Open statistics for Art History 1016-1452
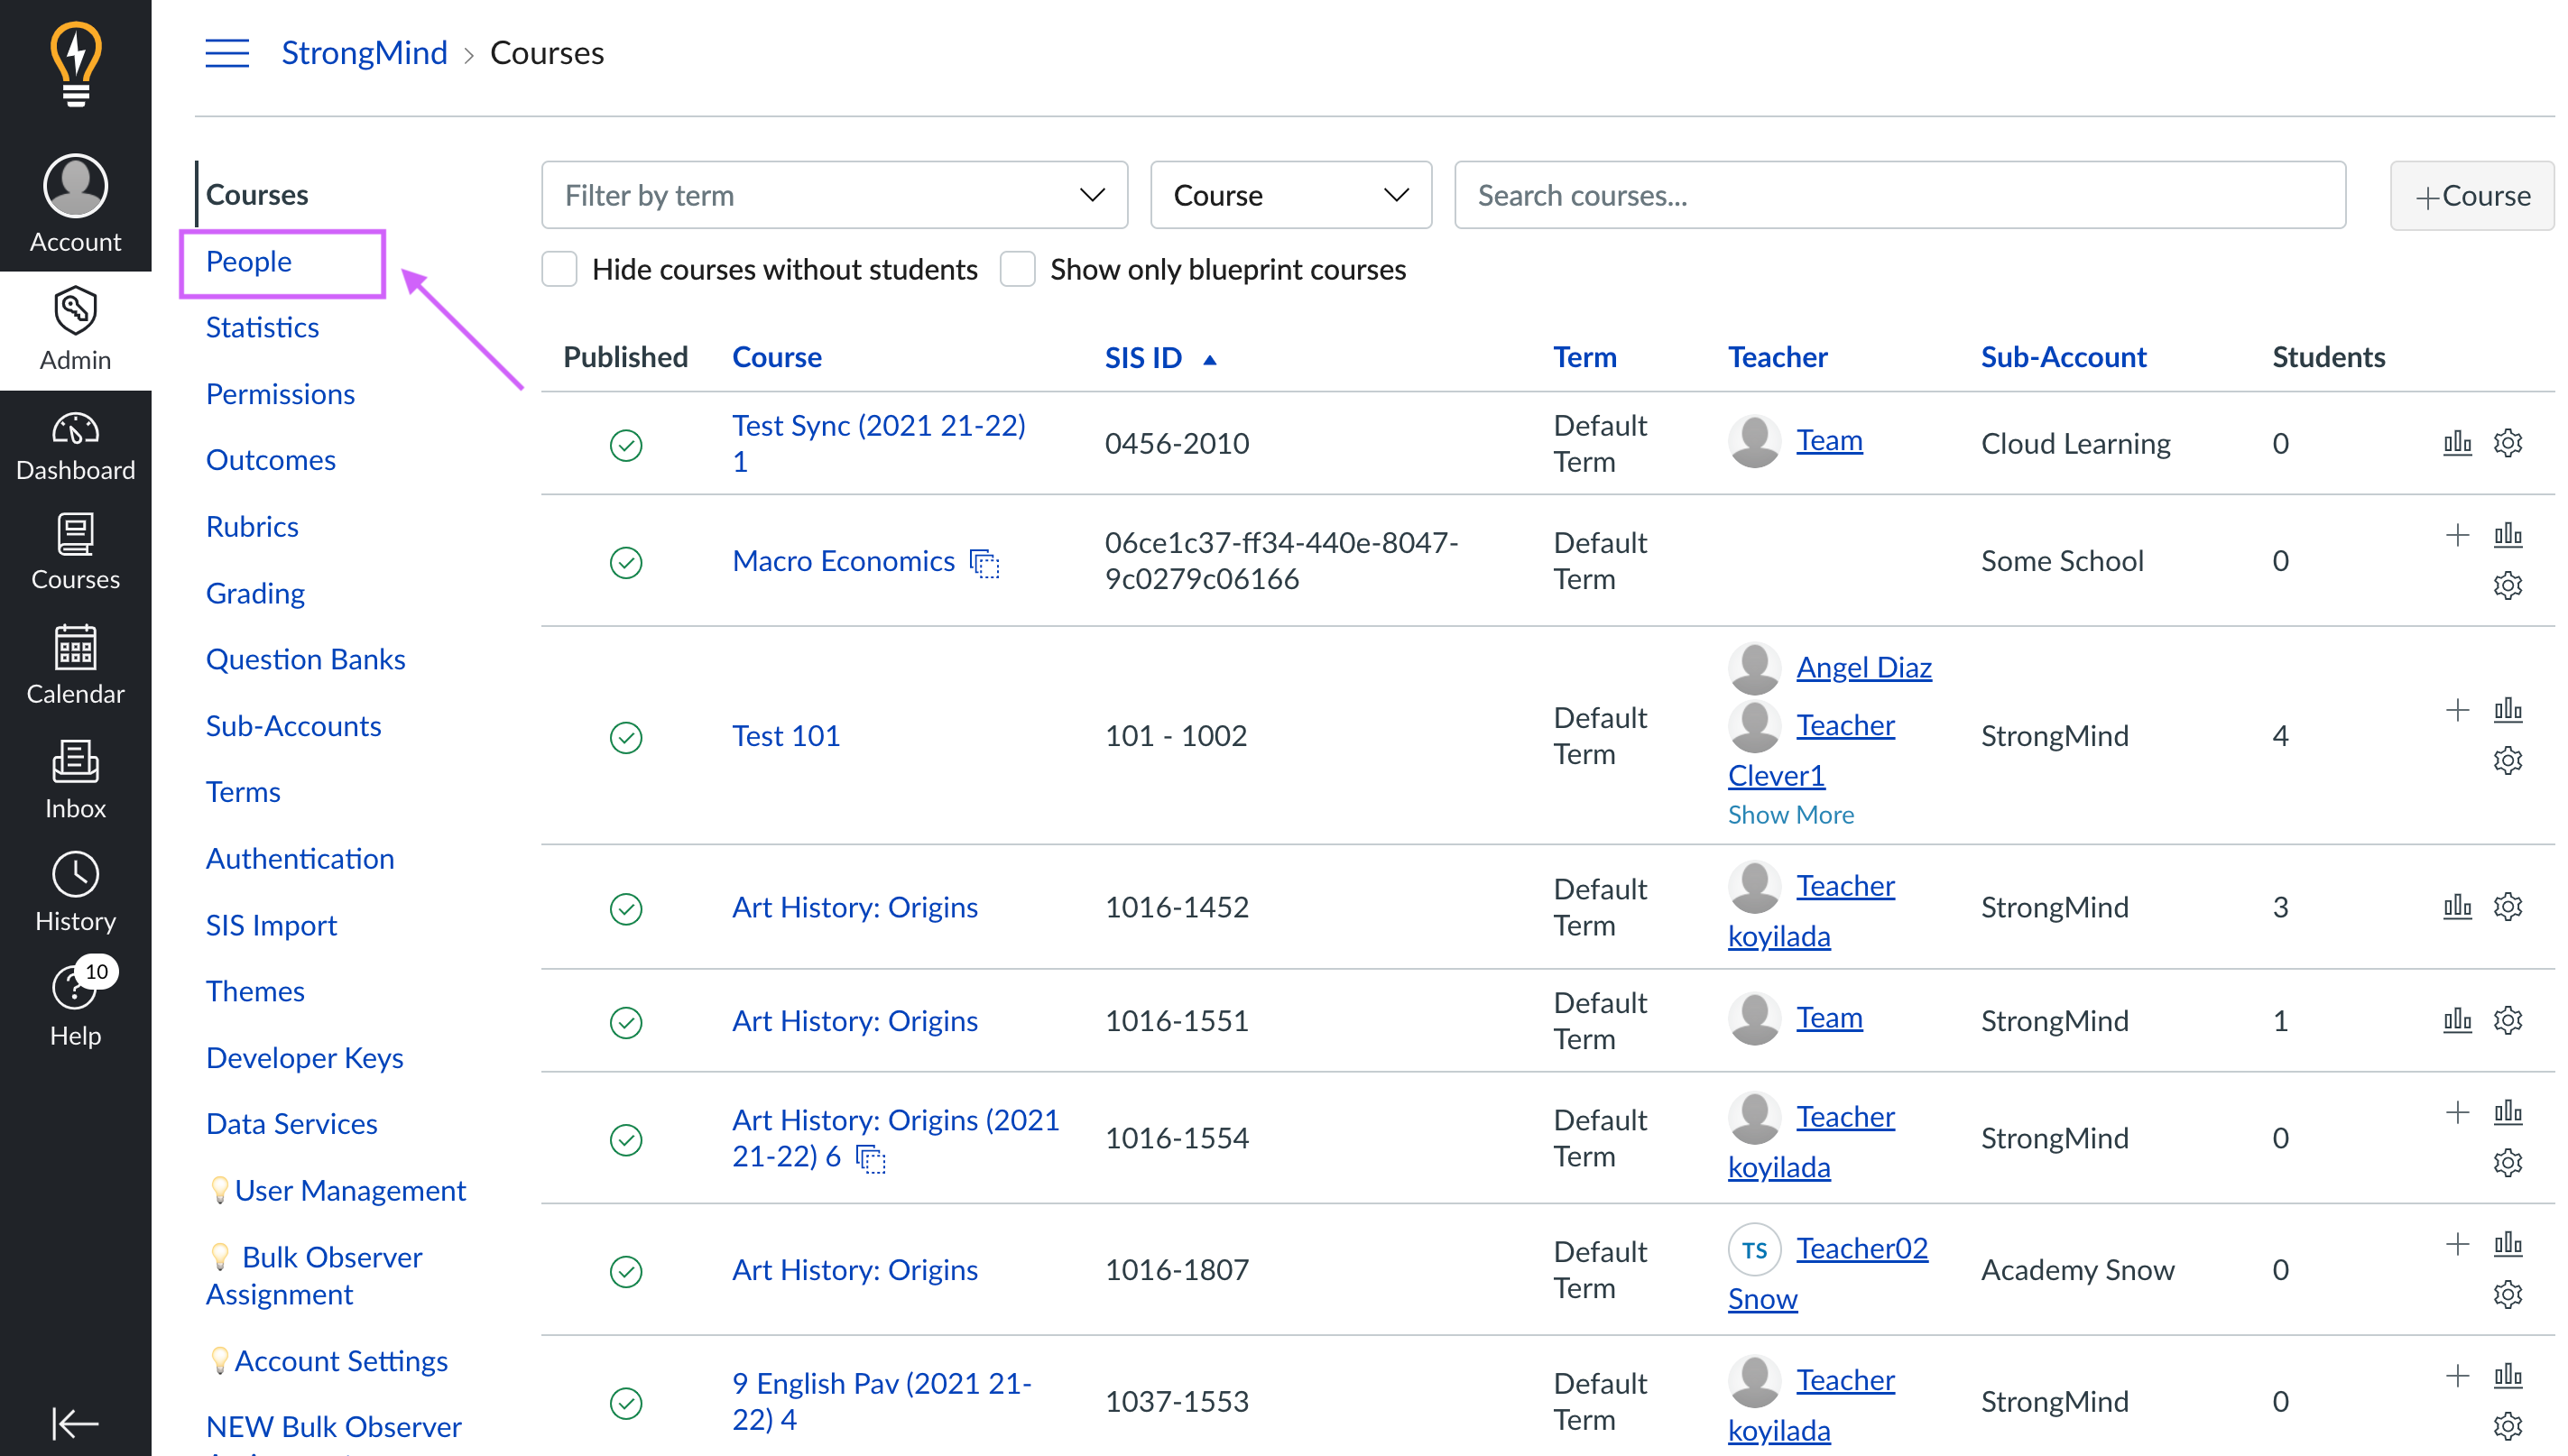This screenshot has width=2568, height=1456. coord(2457,907)
